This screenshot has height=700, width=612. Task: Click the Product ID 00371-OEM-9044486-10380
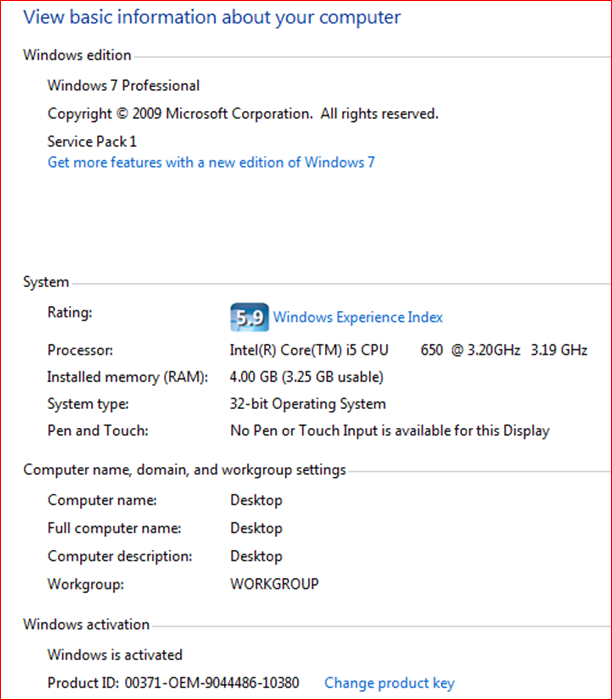pyautogui.click(x=173, y=683)
